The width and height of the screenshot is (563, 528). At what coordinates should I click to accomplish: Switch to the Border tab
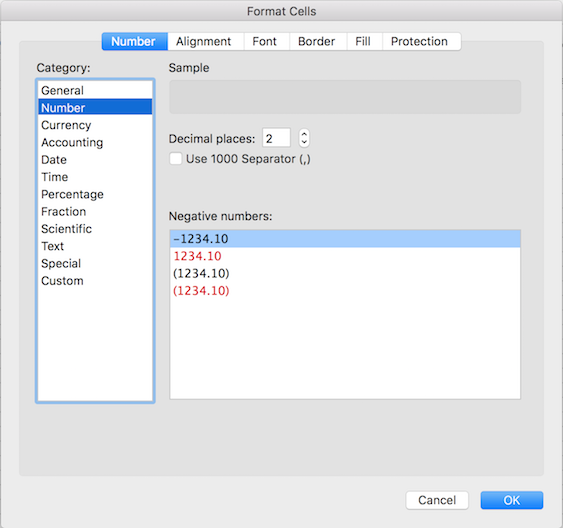tap(318, 42)
